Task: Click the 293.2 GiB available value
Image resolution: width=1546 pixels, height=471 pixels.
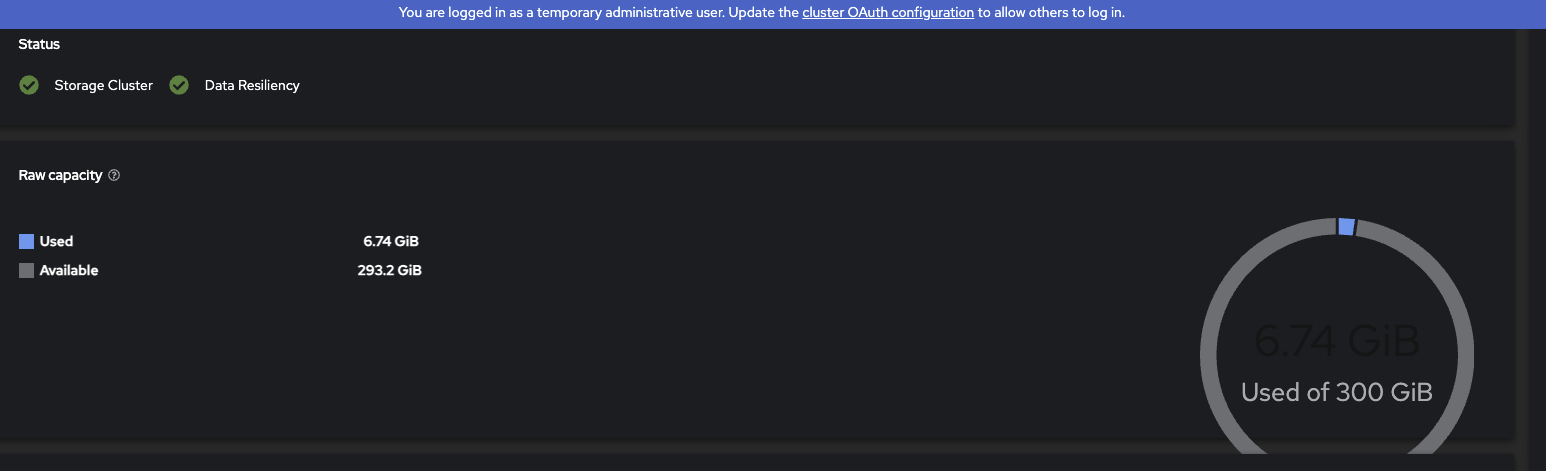Action: point(389,270)
